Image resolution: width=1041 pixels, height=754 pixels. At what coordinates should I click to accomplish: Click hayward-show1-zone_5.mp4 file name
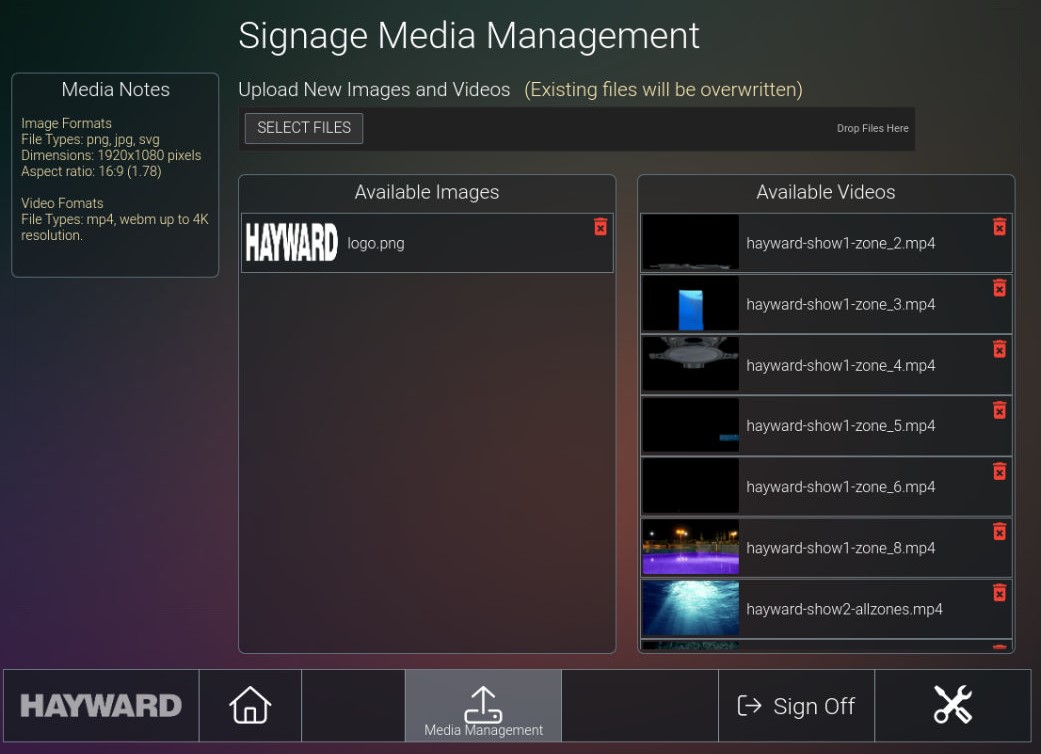click(x=841, y=426)
